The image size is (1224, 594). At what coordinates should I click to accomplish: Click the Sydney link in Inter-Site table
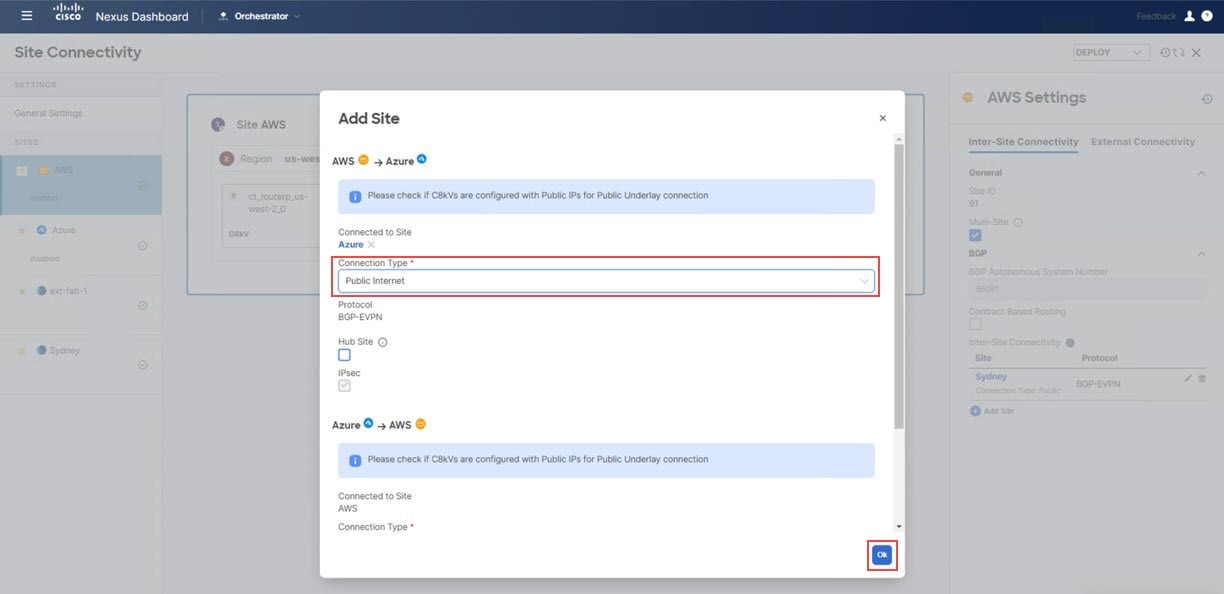(991, 377)
